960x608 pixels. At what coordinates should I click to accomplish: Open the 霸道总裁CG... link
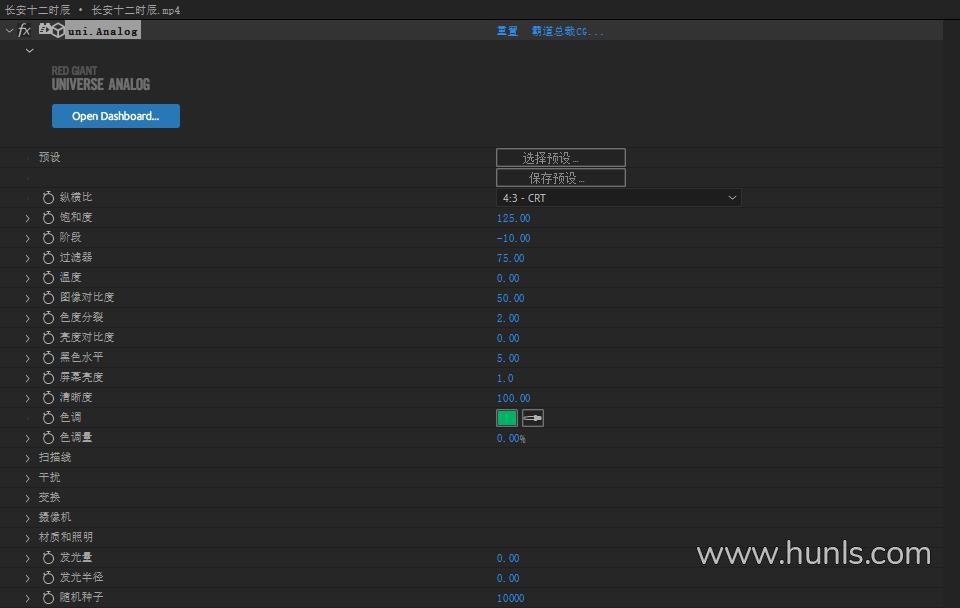(x=567, y=31)
